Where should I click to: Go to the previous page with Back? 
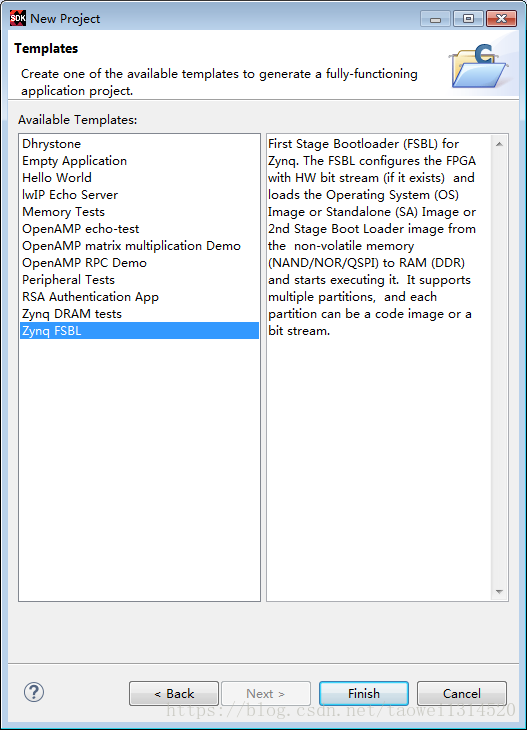174,694
